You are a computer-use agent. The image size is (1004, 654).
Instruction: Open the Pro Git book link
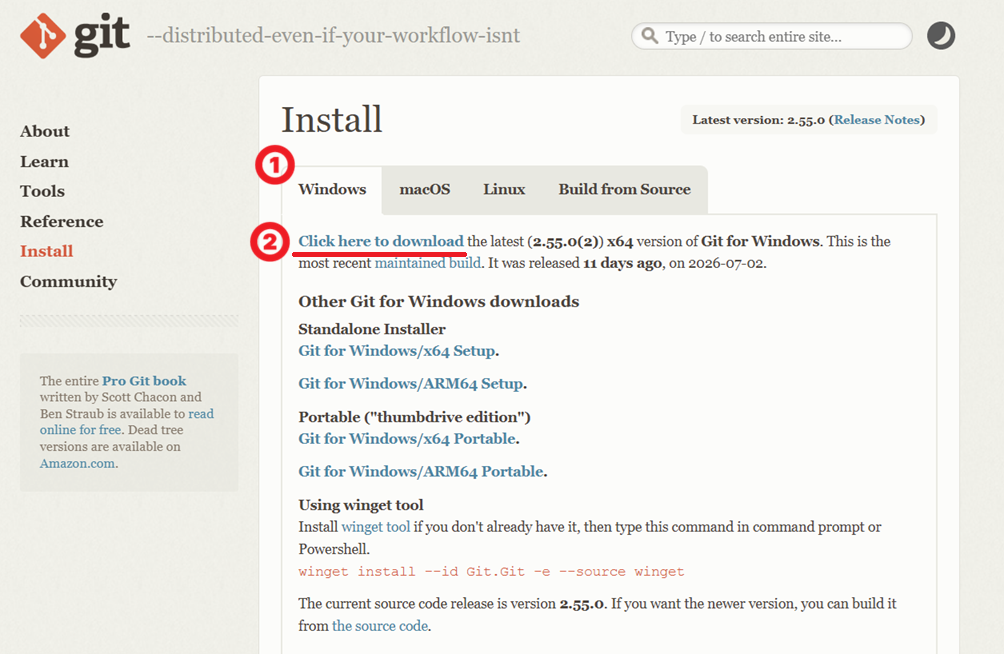pyautogui.click(x=144, y=380)
